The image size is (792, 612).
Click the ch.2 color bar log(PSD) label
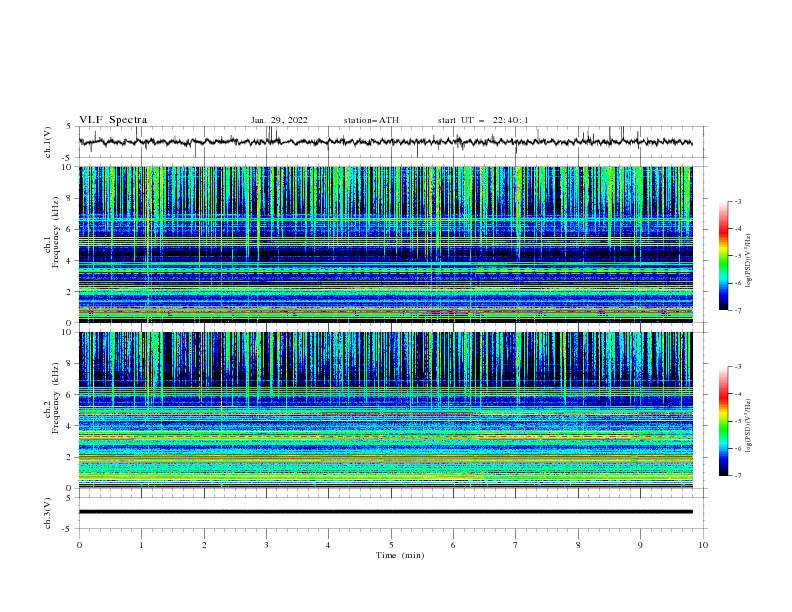tap(749, 426)
